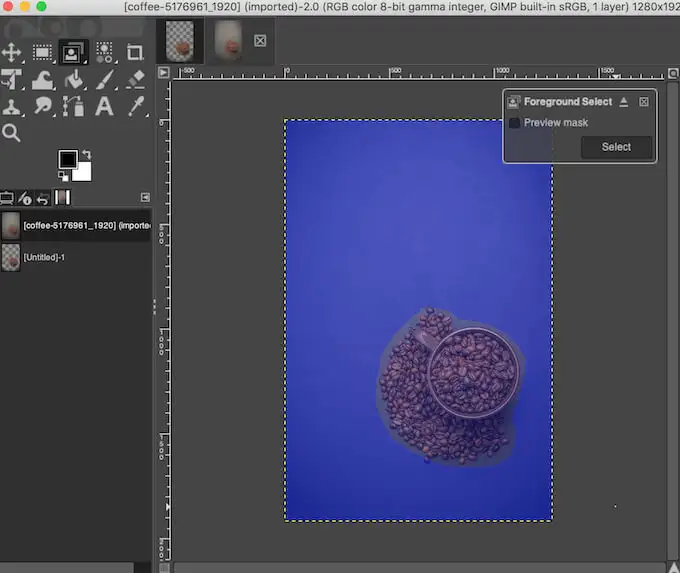Image resolution: width=680 pixels, height=573 pixels.
Task: Open the white background color swatch
Action: (84, 173)
